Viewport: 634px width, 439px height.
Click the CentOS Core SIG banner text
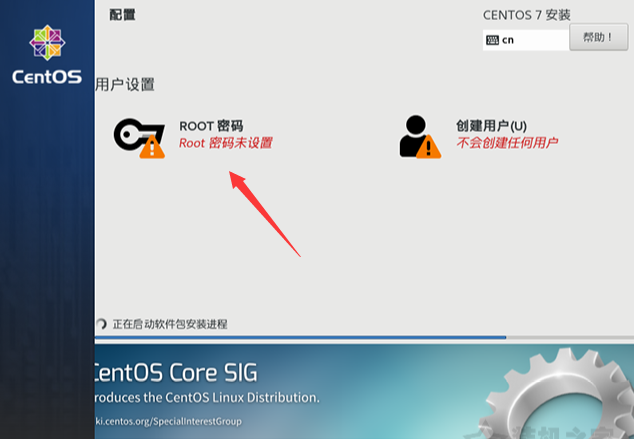point(175,372)
